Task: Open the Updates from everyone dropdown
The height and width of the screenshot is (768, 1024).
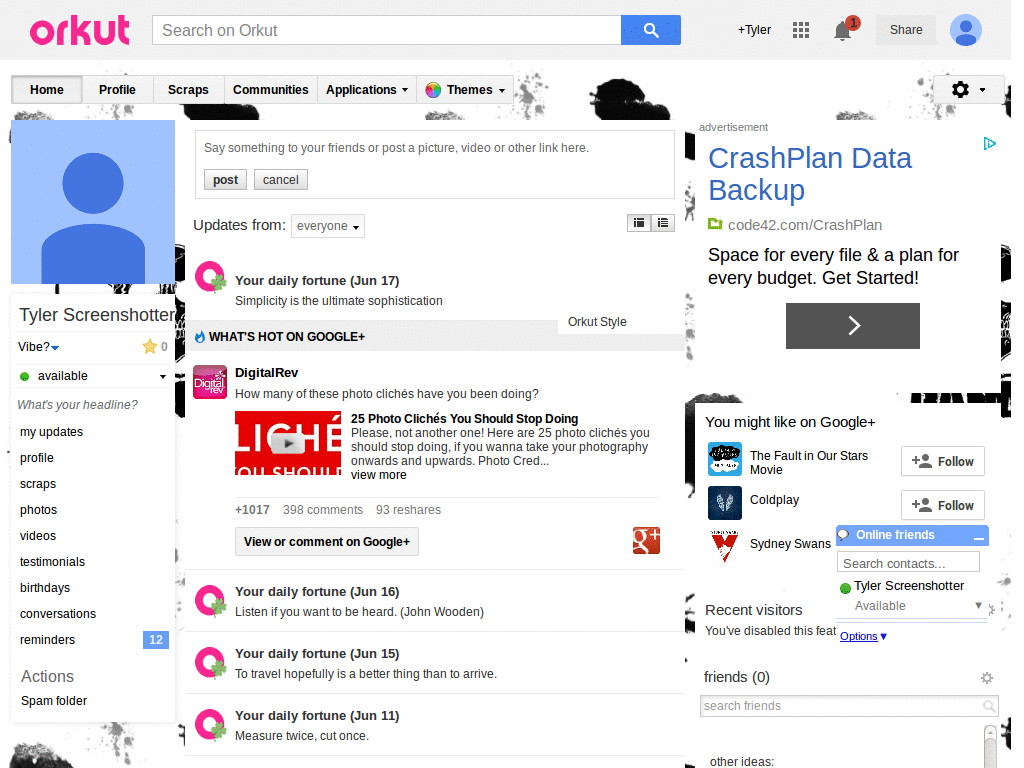Action: 328,226
